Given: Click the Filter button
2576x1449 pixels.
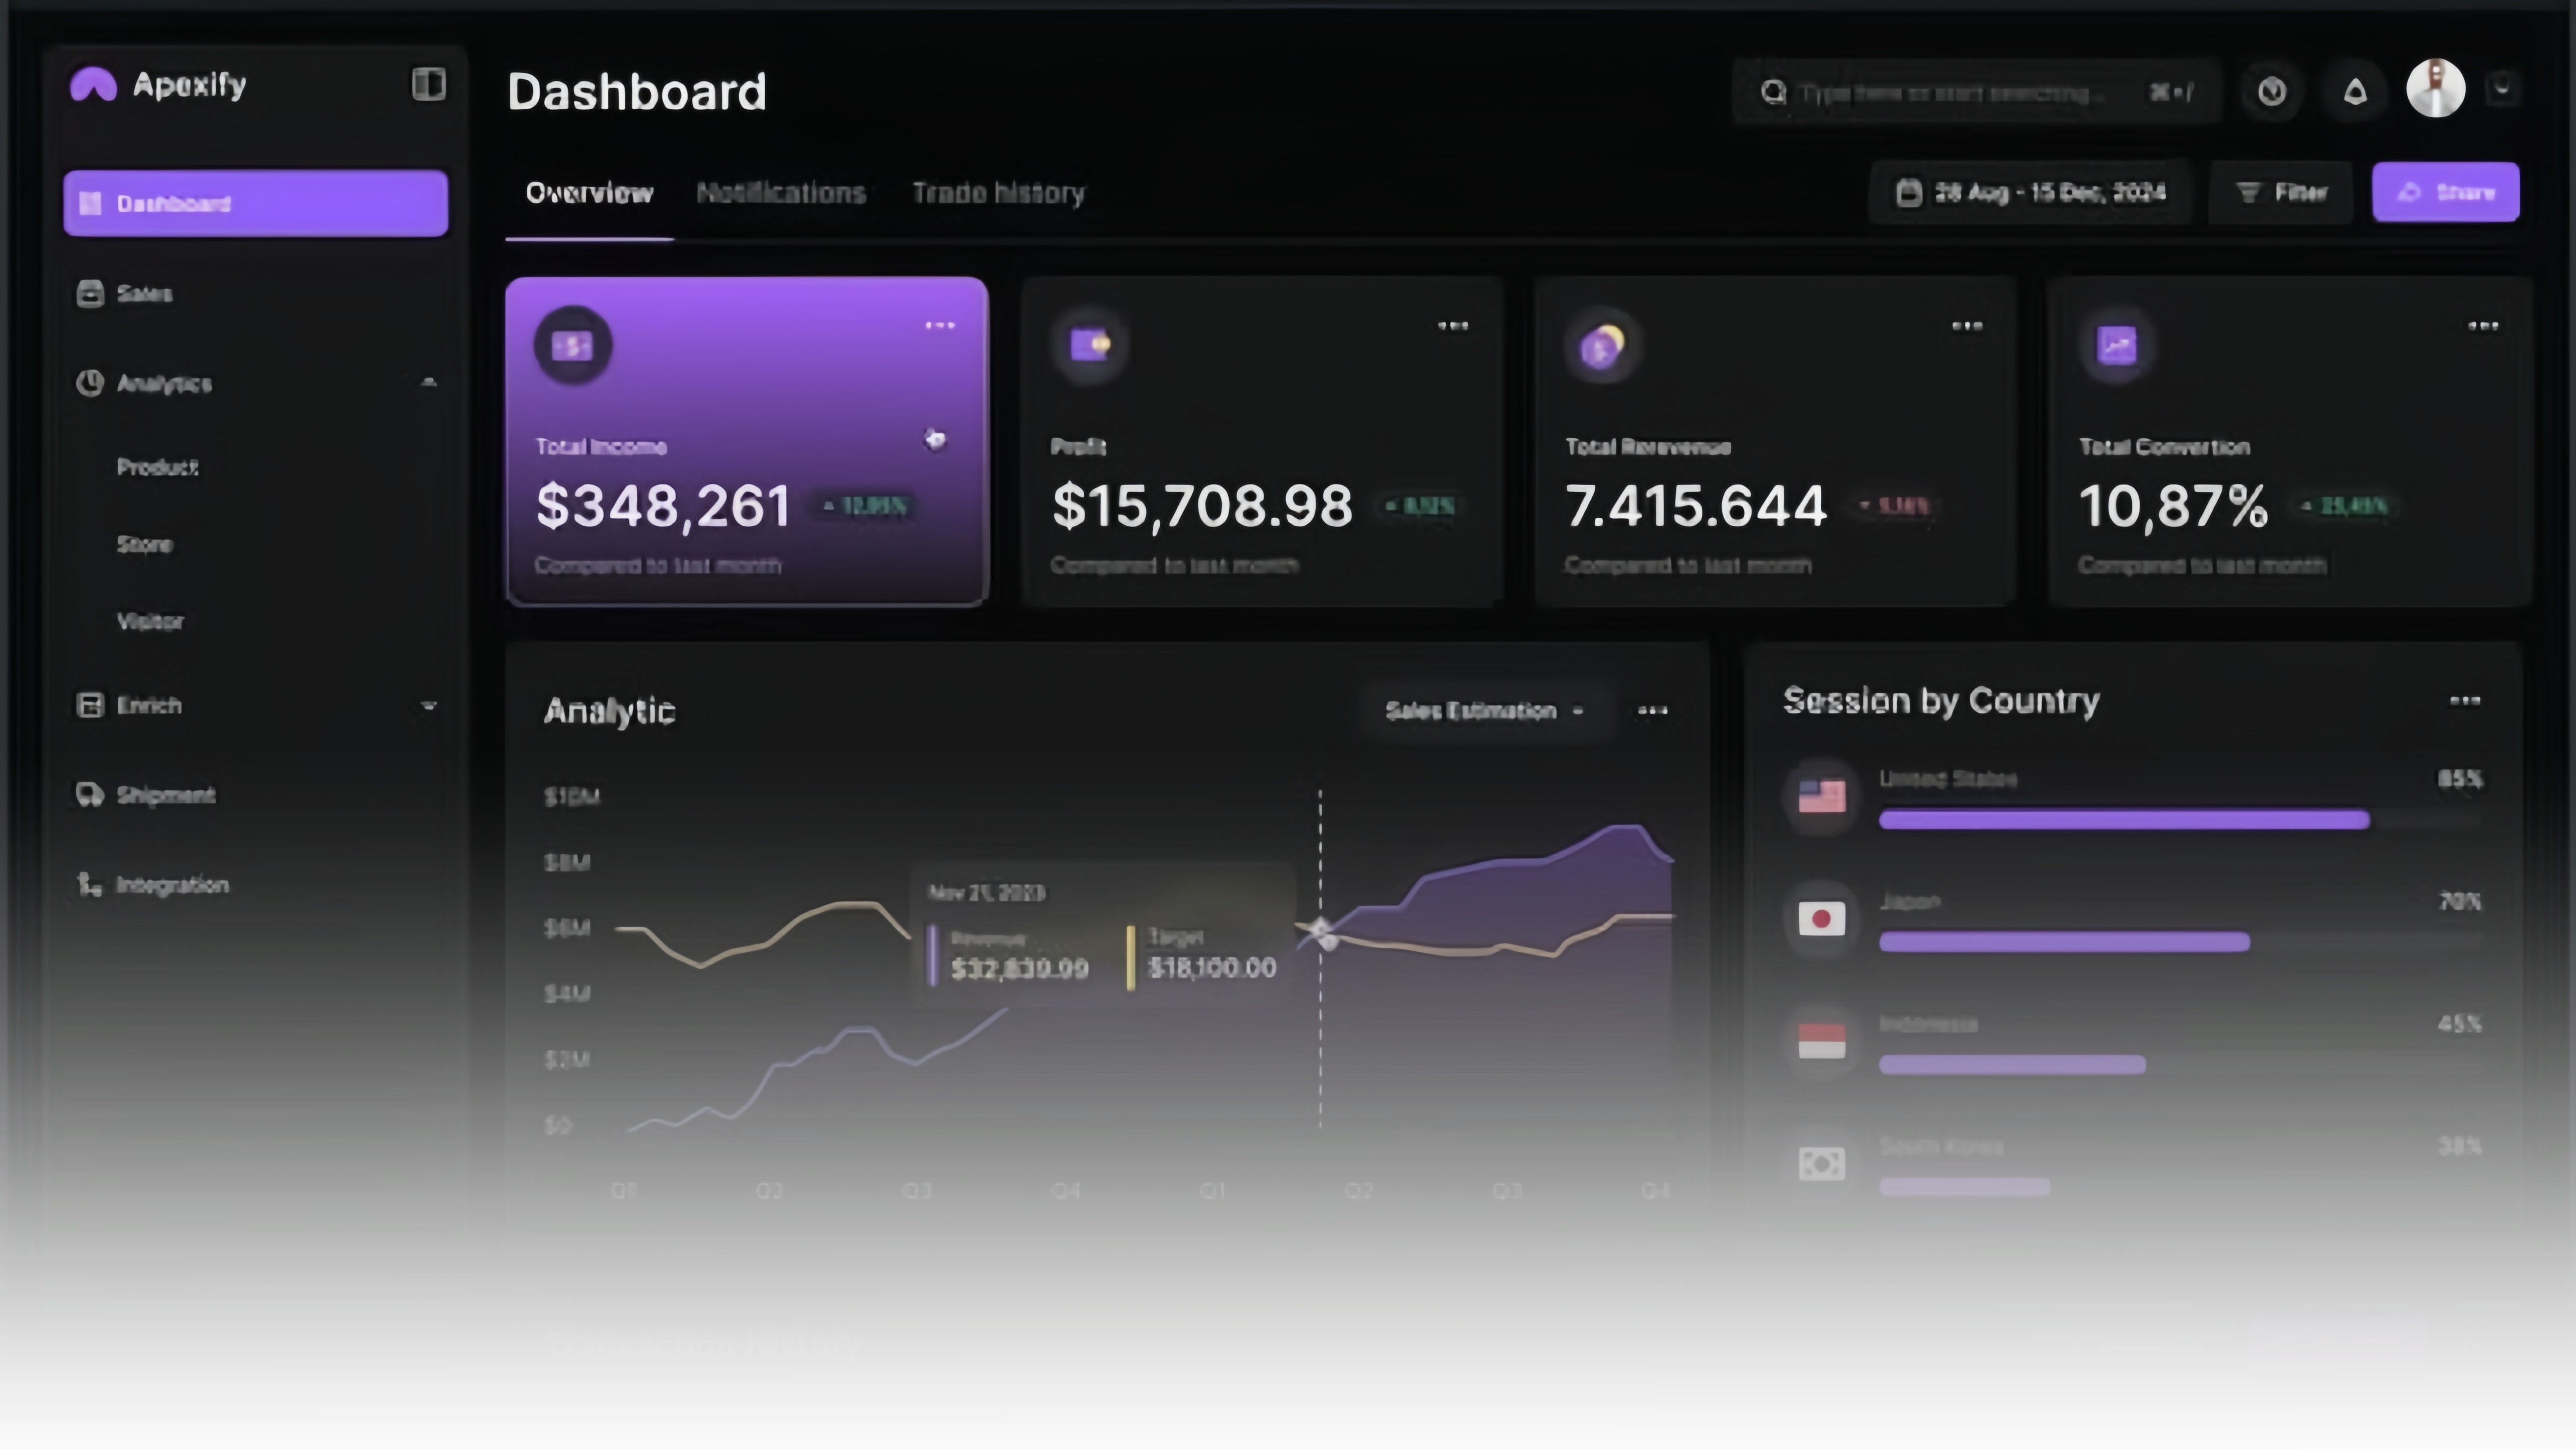Looking at the screenshot, I should (x=2280, y=192).
